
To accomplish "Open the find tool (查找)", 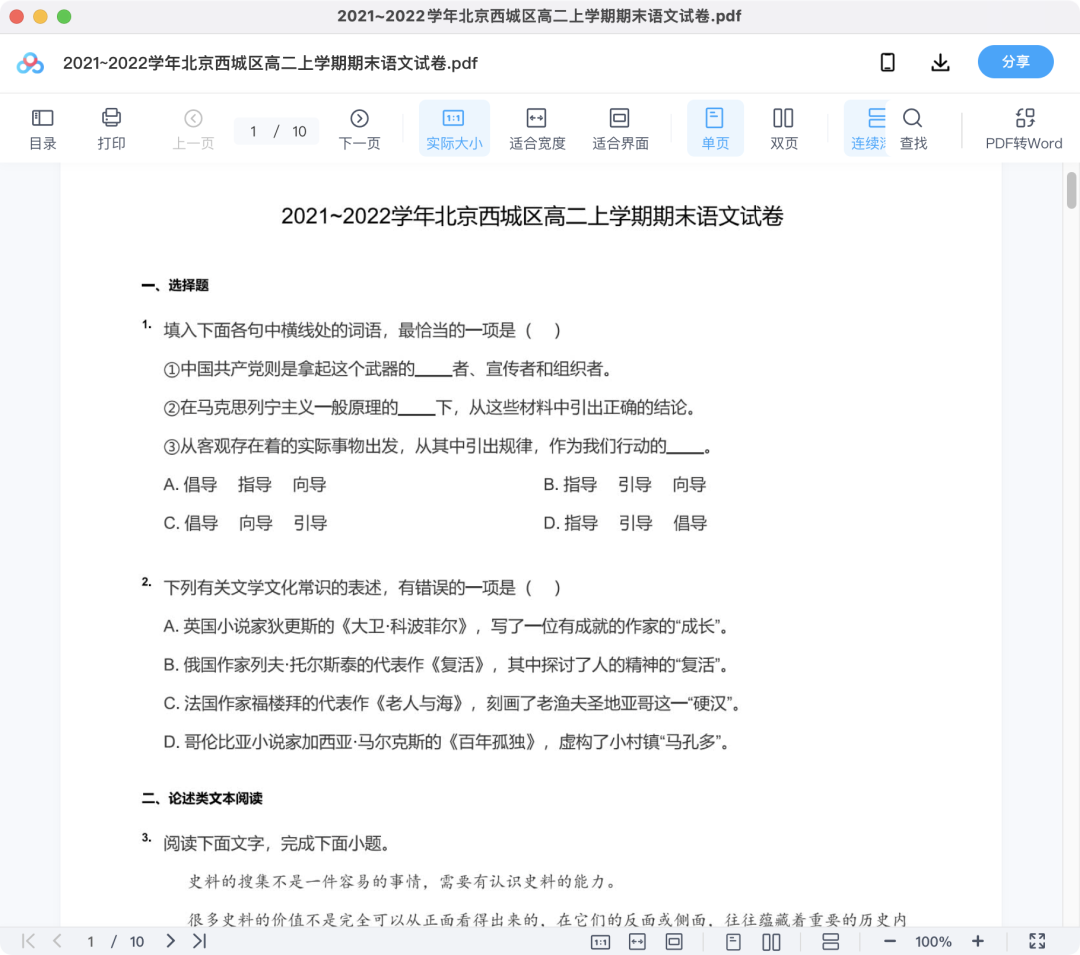I will [x=913, y=129].
